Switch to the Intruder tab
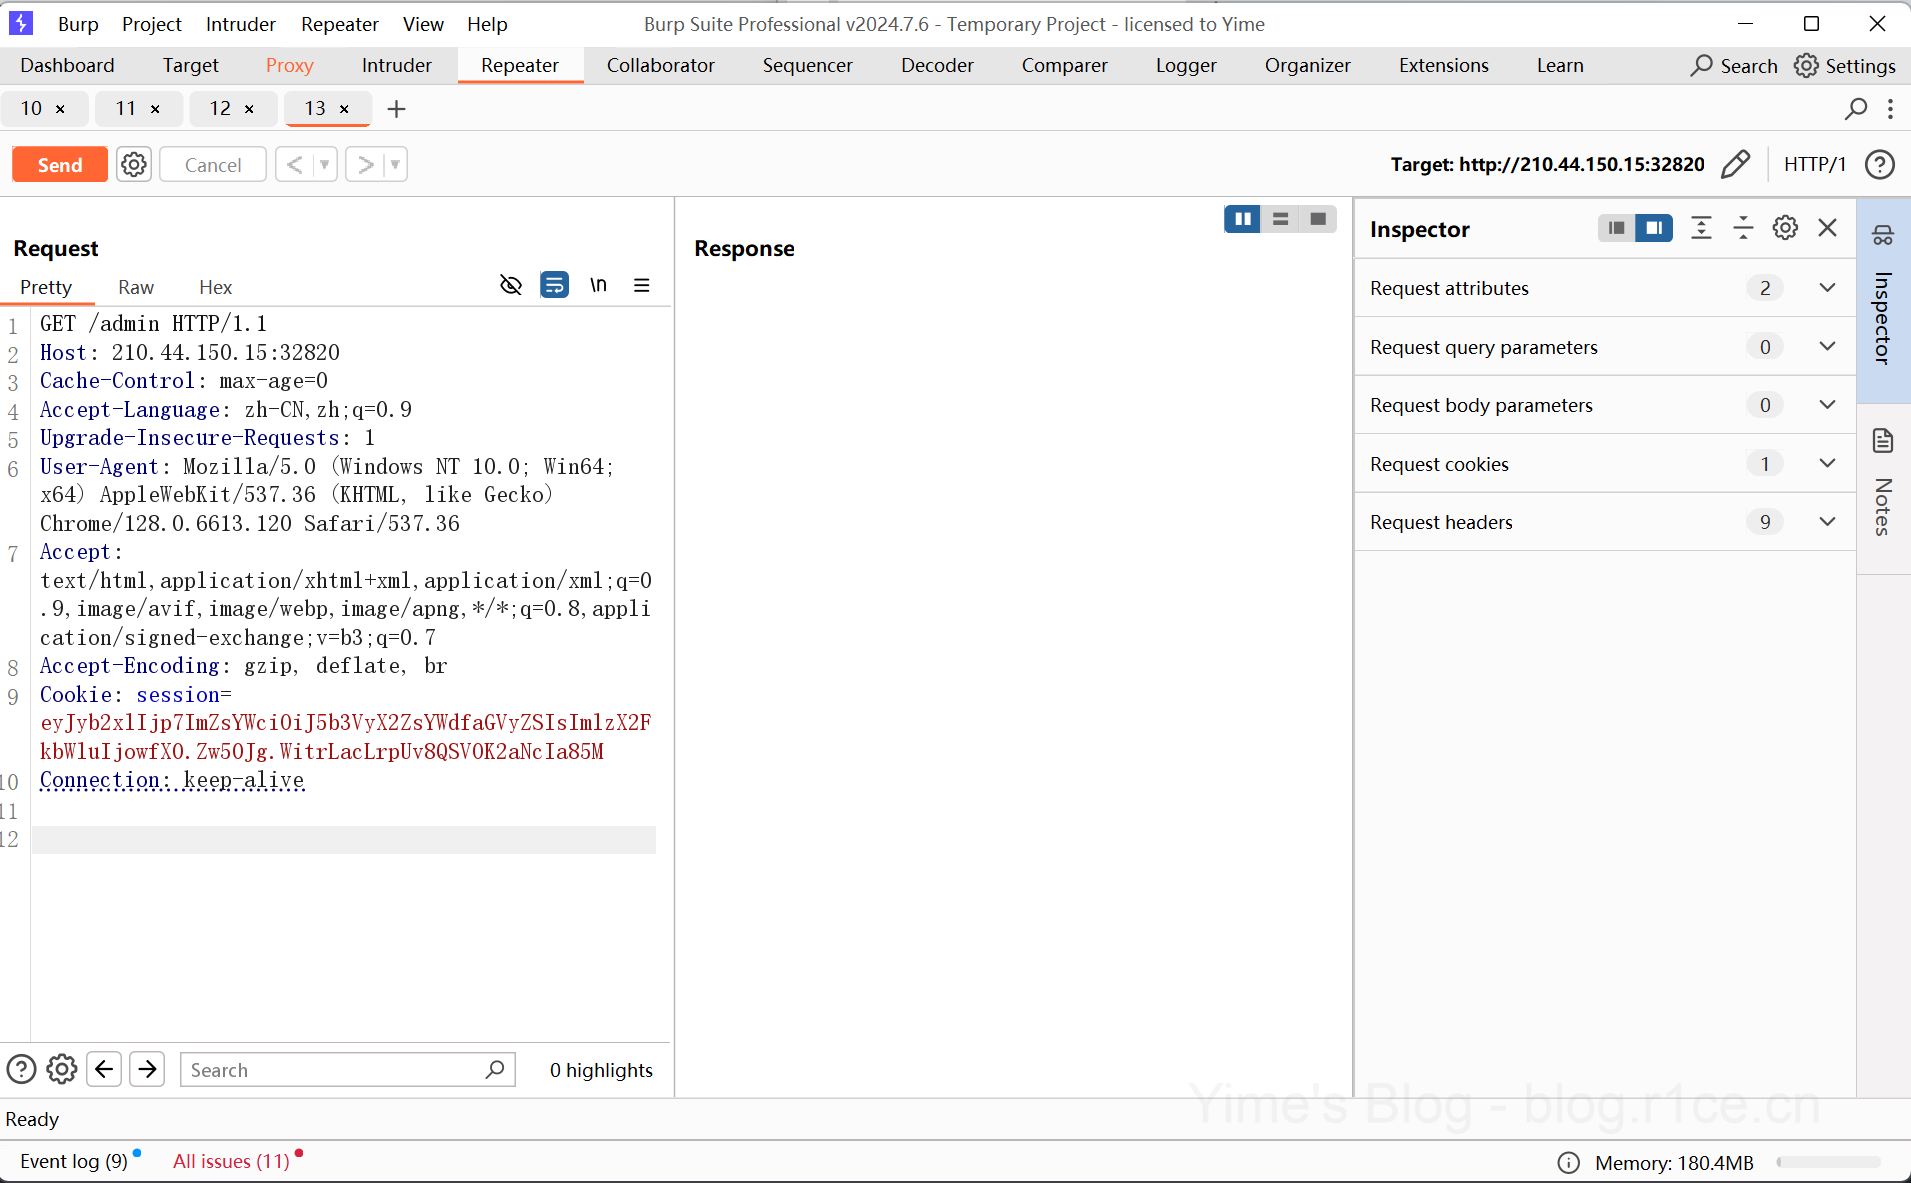1911x1183 pixels. tap(396, 65)
